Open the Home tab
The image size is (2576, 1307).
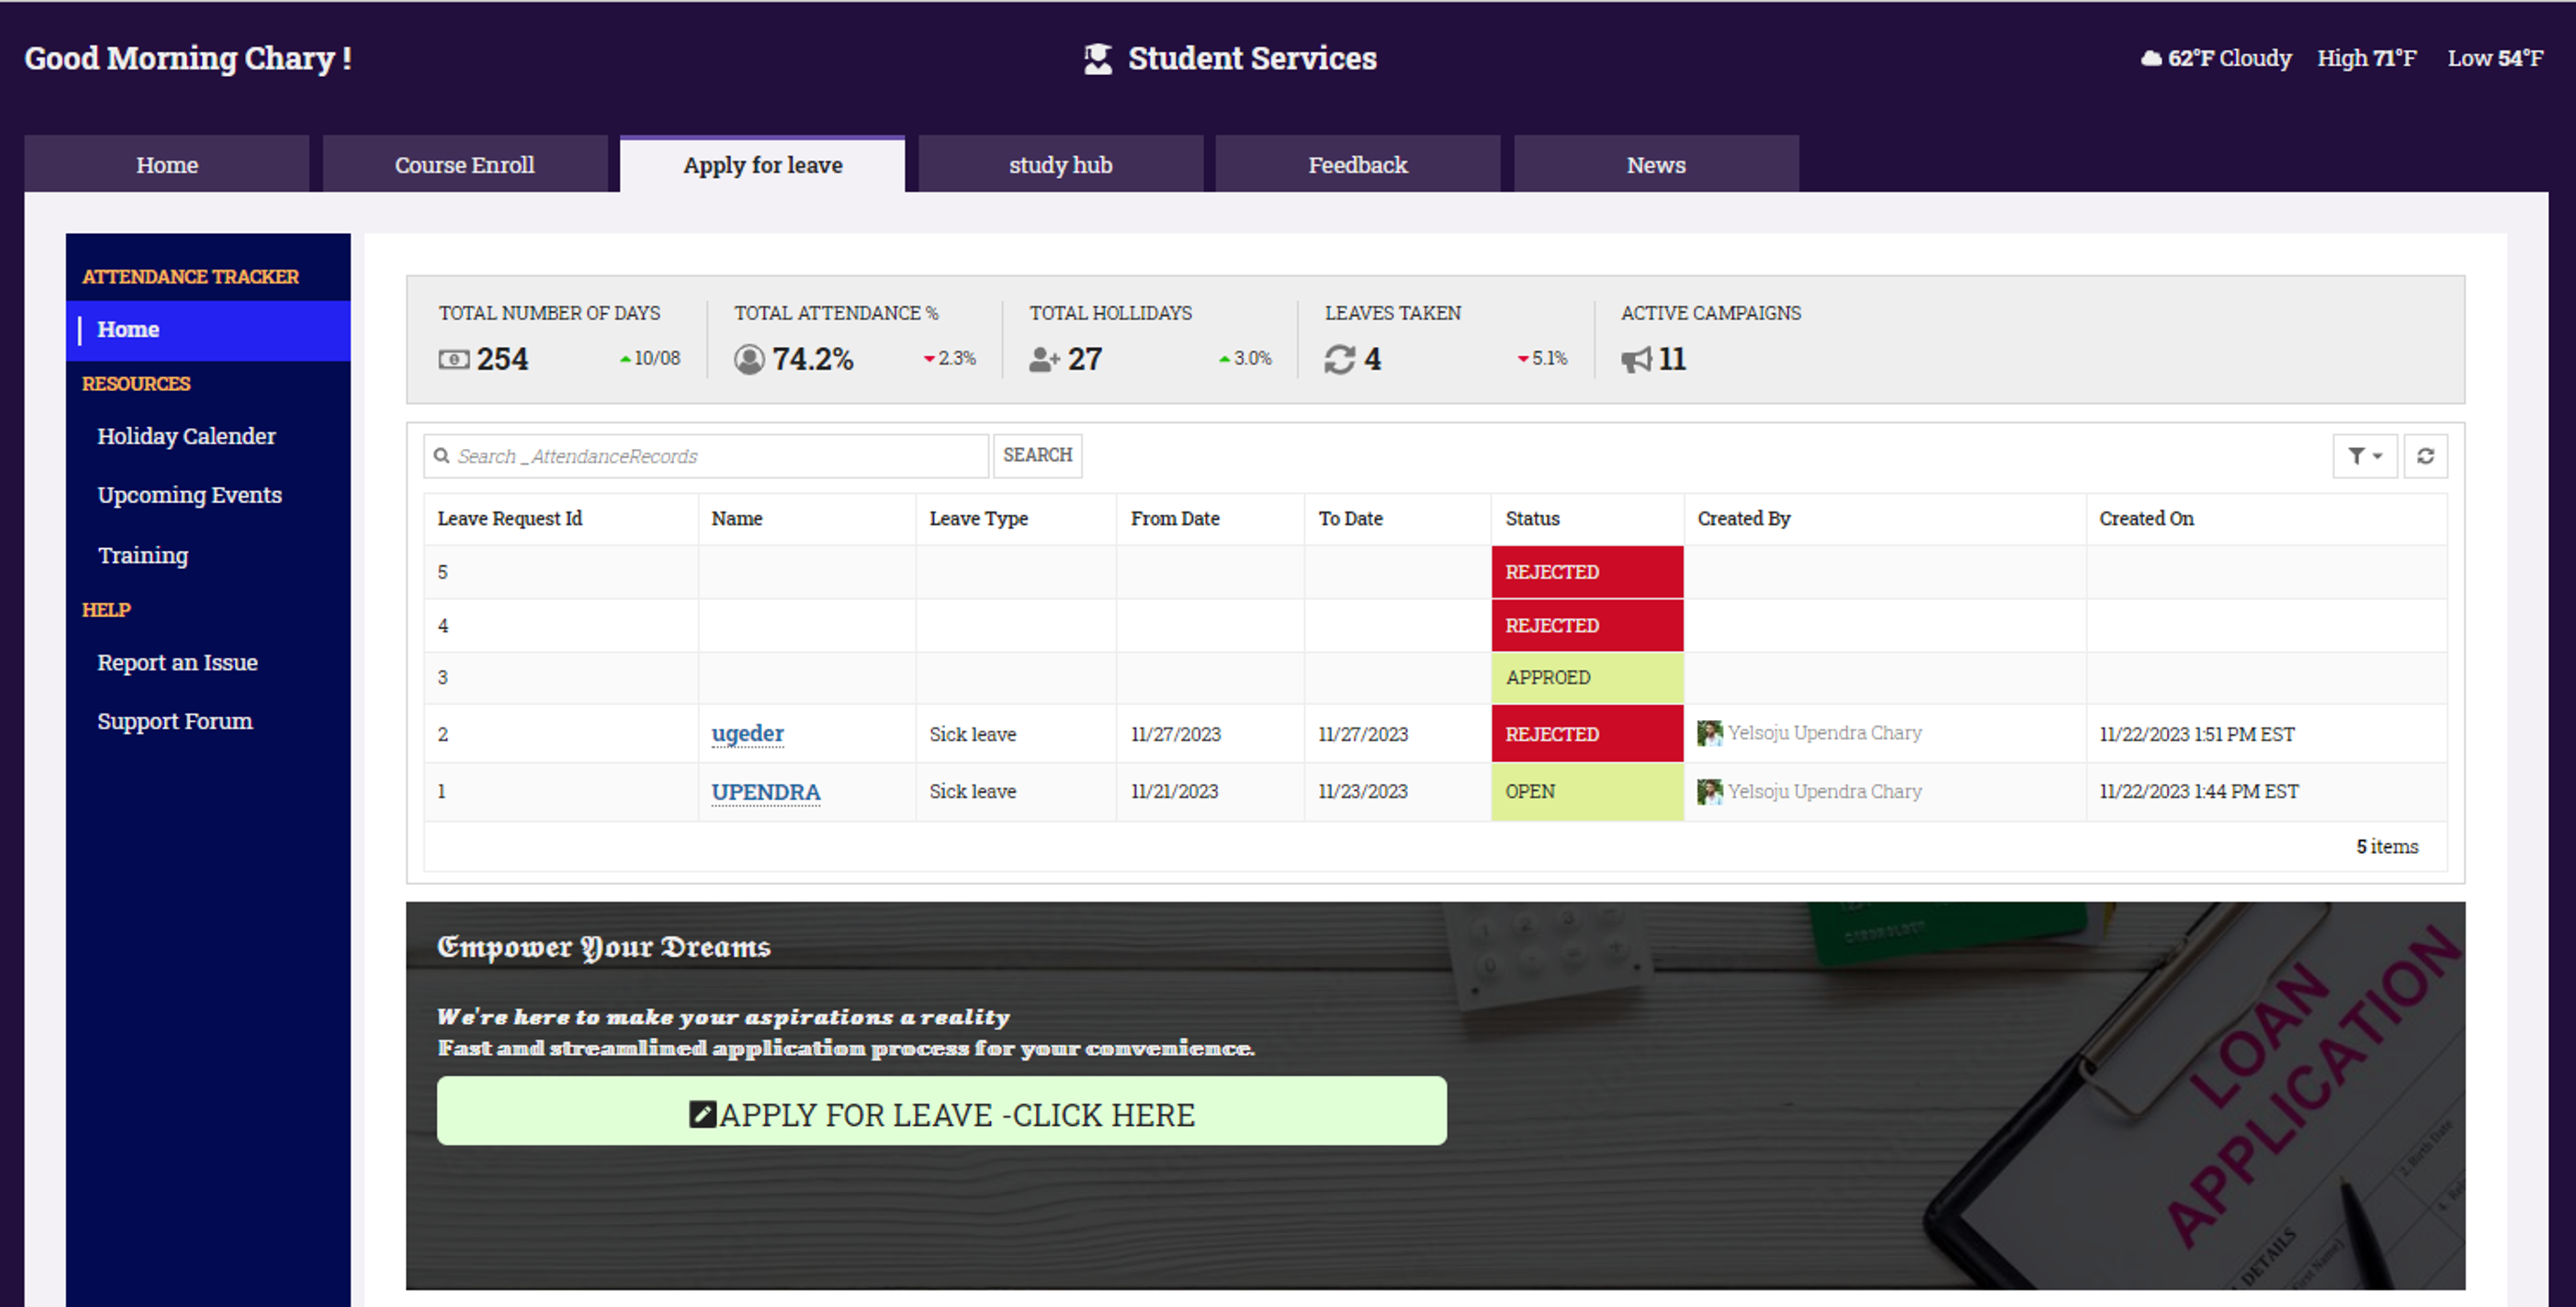point(167,164)
